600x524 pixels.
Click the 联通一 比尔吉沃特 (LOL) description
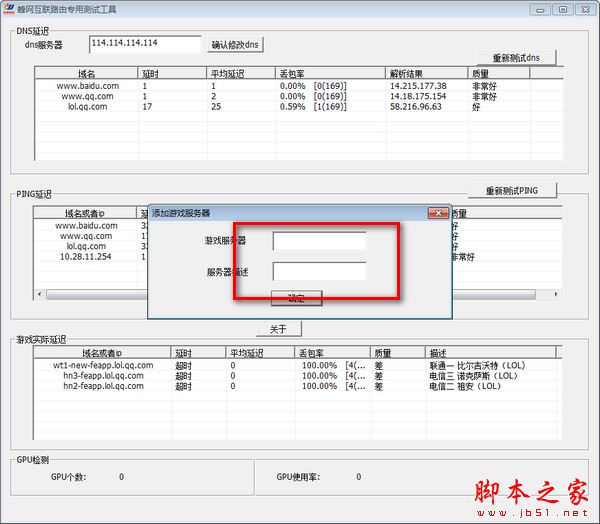tap(477, 365)
